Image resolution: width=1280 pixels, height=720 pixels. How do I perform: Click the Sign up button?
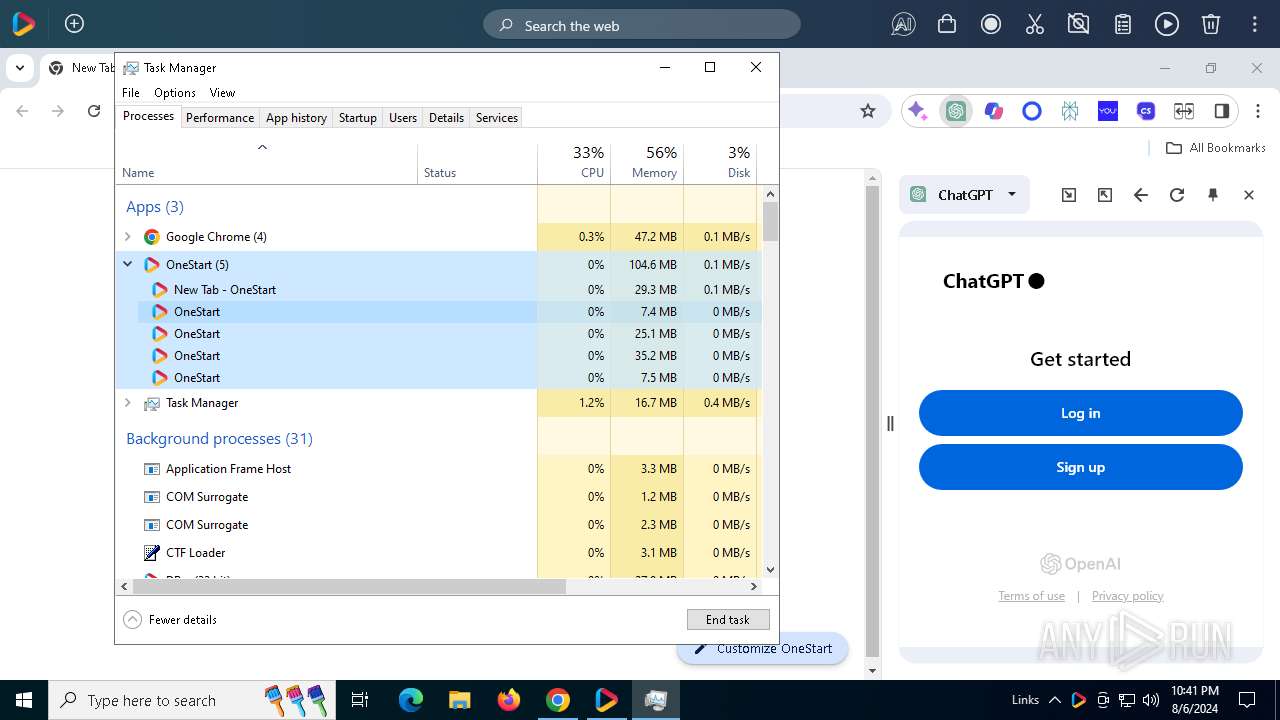[x=1080, y=467]
